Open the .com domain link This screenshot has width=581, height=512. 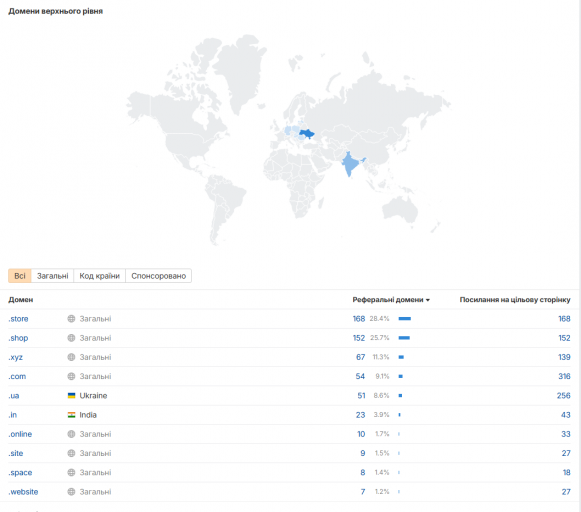tap(17, 377)
